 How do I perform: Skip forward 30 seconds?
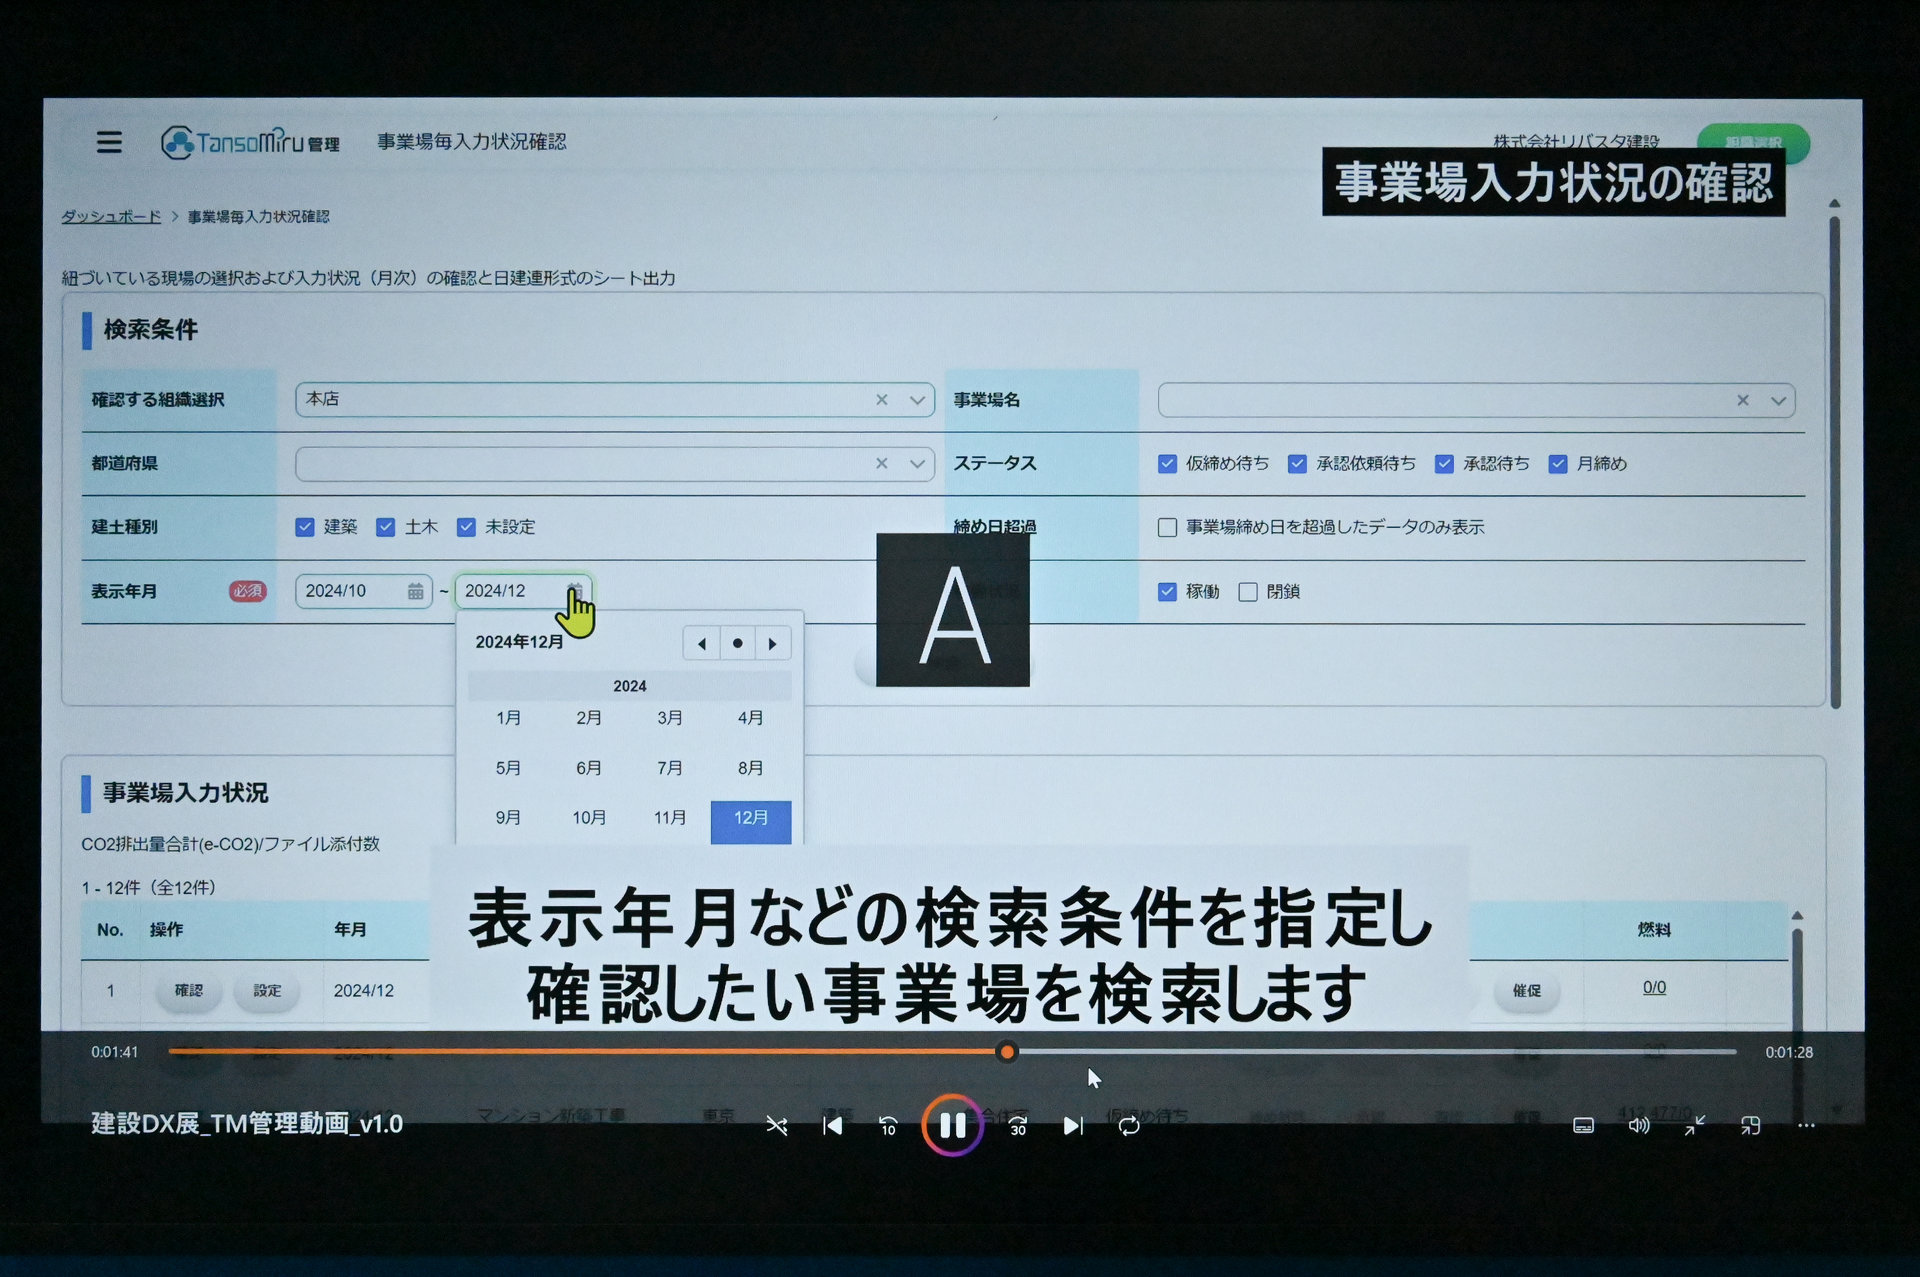pyautogui.click(x=1017, y=1126)
